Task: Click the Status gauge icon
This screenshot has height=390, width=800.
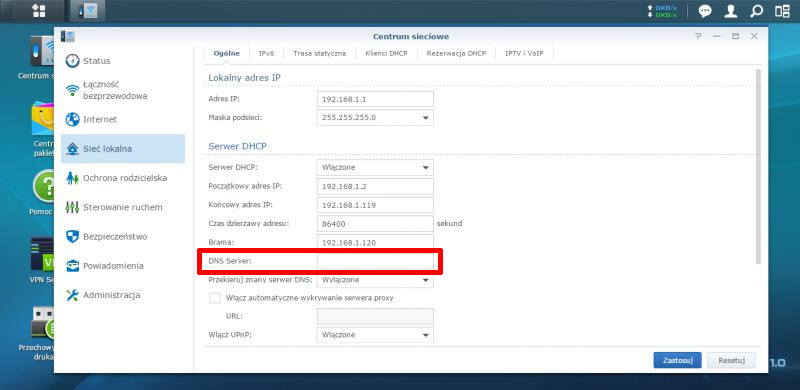Action: pyautogui.click(x=73, y=61)
